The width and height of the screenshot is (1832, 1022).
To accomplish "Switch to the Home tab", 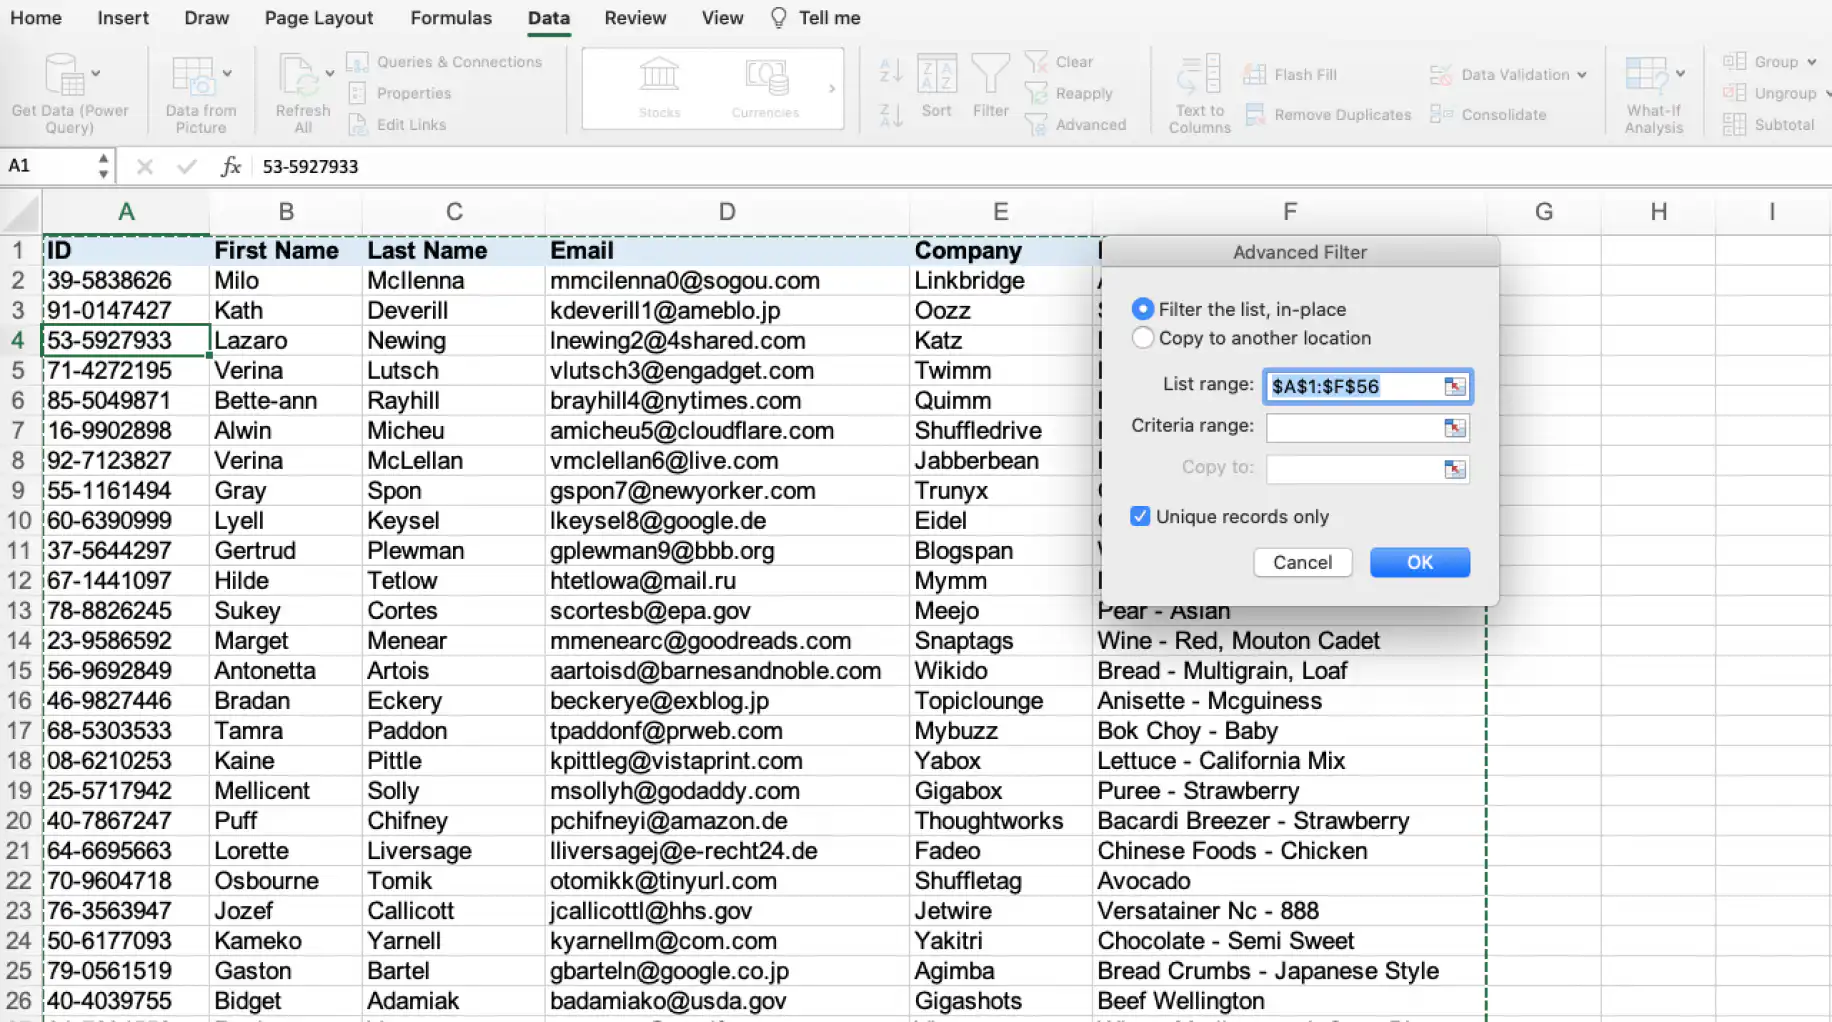I will tap(36, 18).
